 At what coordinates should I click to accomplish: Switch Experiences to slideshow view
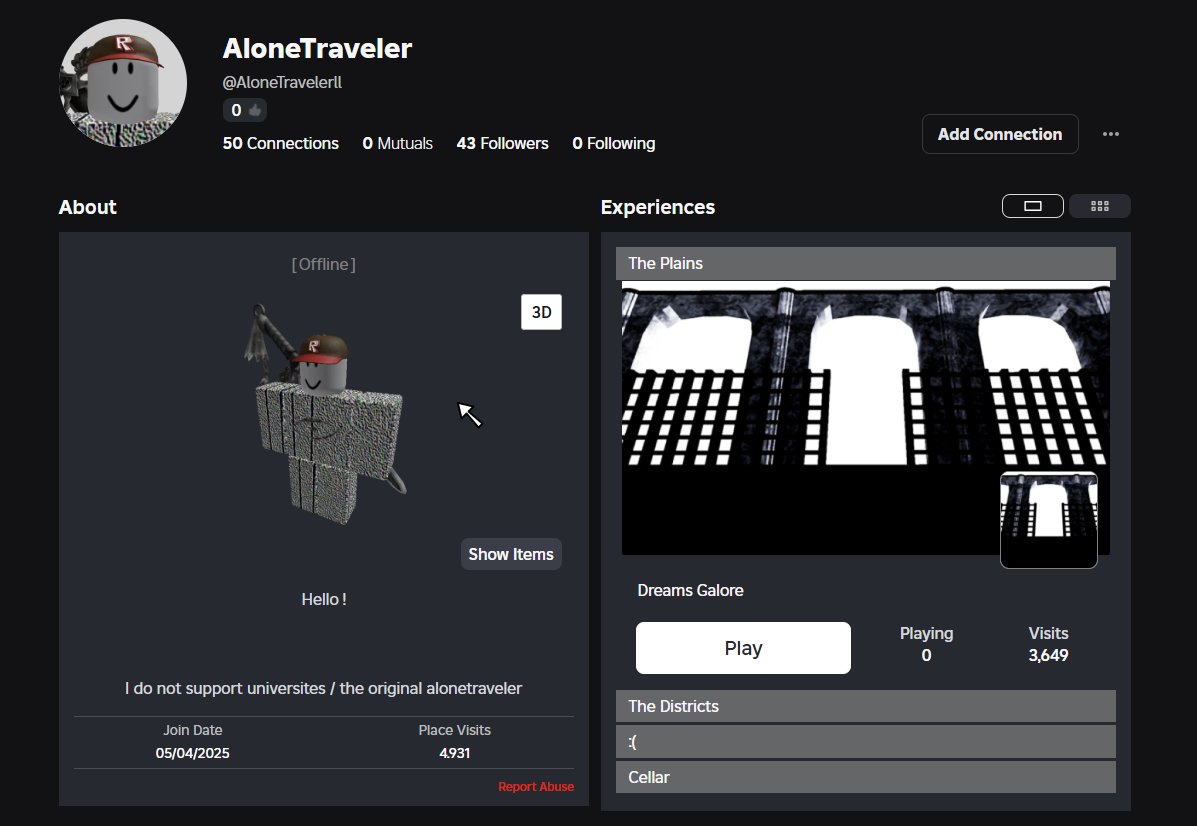[x=1032, y=206]
